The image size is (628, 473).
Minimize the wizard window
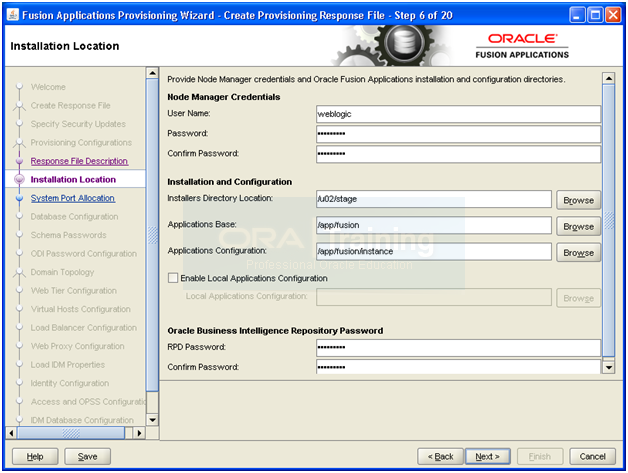577,15
